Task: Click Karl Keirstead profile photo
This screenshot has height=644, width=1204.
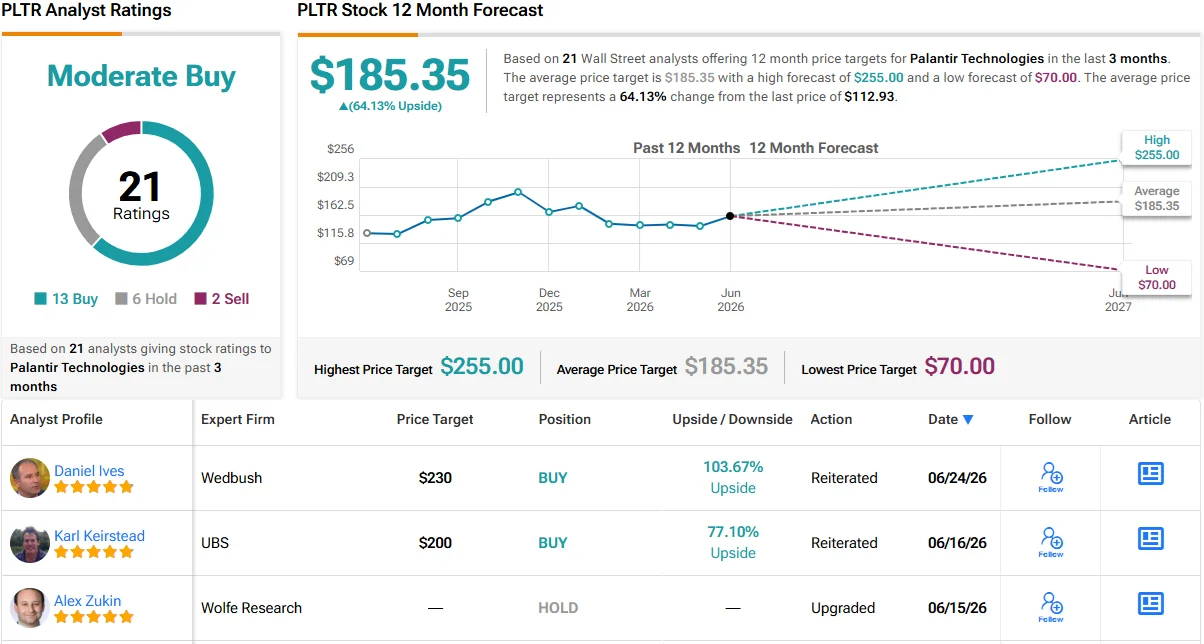Action: coord(29,543)
